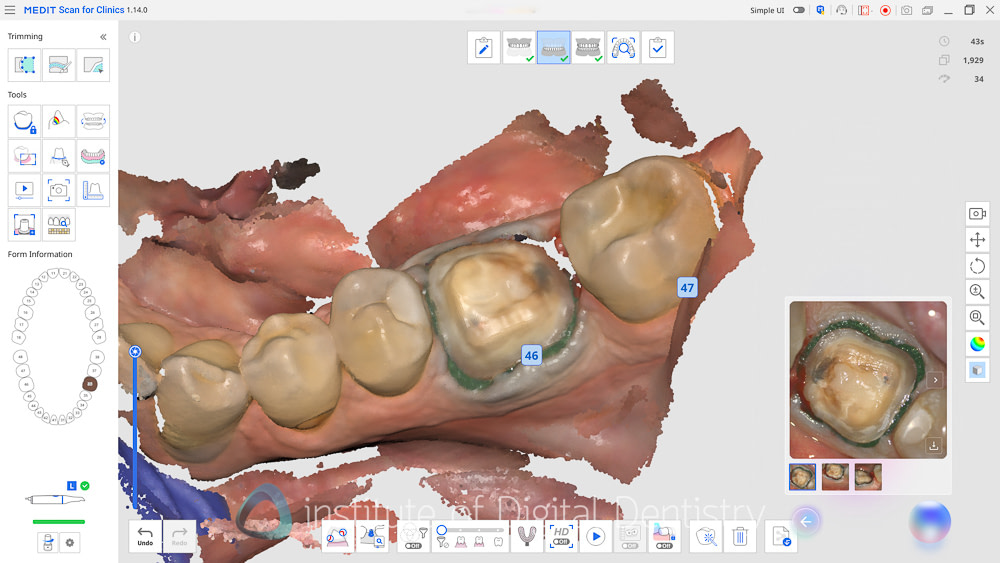Switch to the maxilla scan stage
1000x563 pixels.
pos(518,48)
